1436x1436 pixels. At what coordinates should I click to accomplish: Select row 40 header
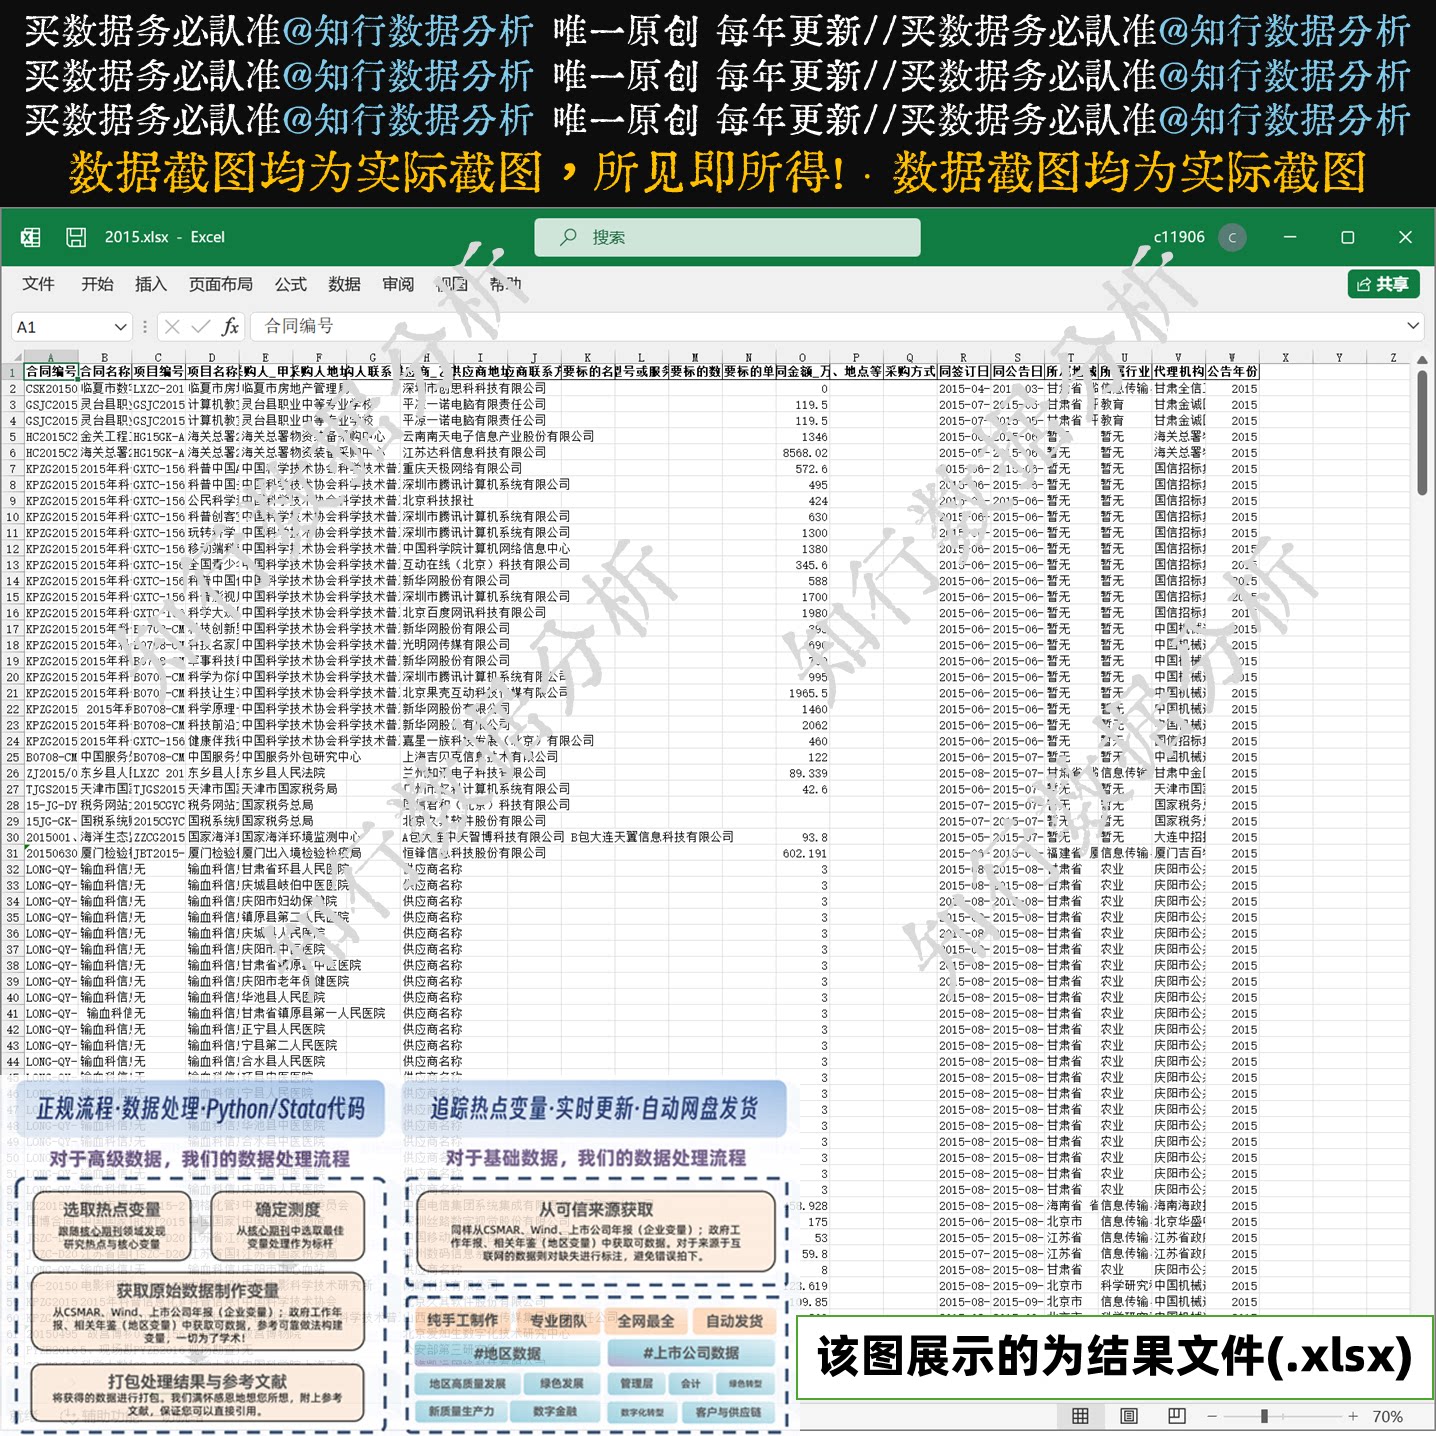[13, 997]
